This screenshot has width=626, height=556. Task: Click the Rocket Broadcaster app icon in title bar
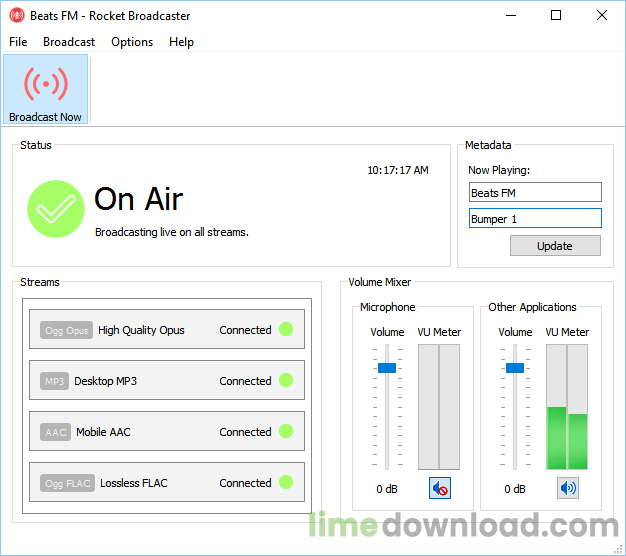17,16
